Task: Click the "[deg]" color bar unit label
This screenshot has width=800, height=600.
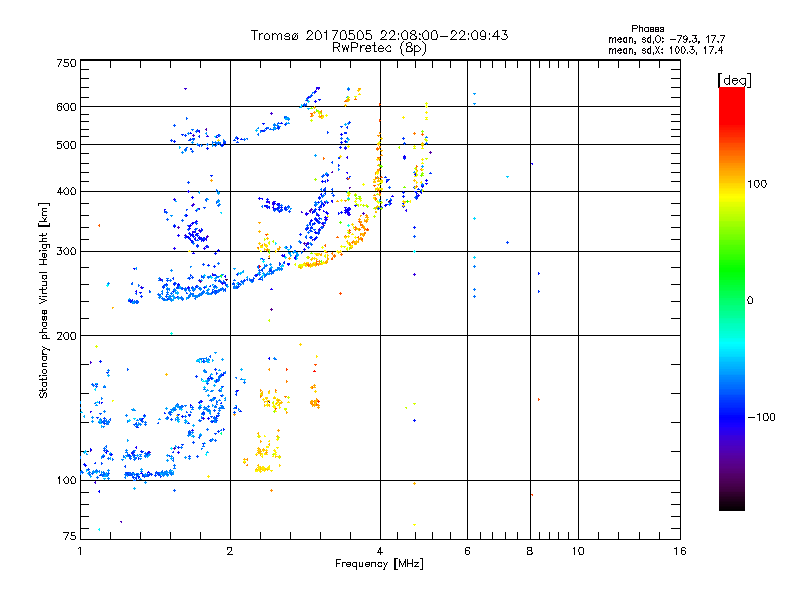Action: (x=734, y=80)
